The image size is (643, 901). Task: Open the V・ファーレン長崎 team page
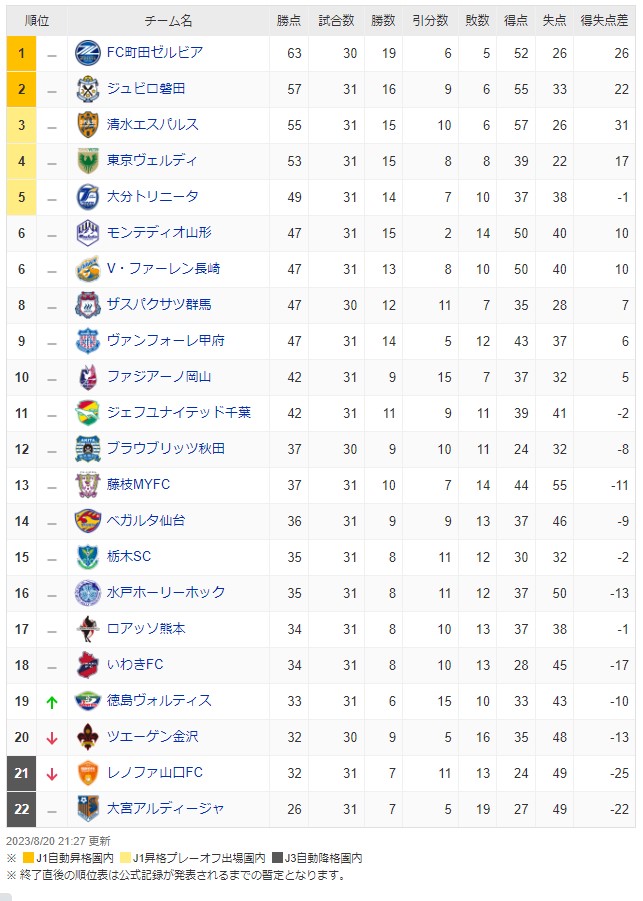164,268
